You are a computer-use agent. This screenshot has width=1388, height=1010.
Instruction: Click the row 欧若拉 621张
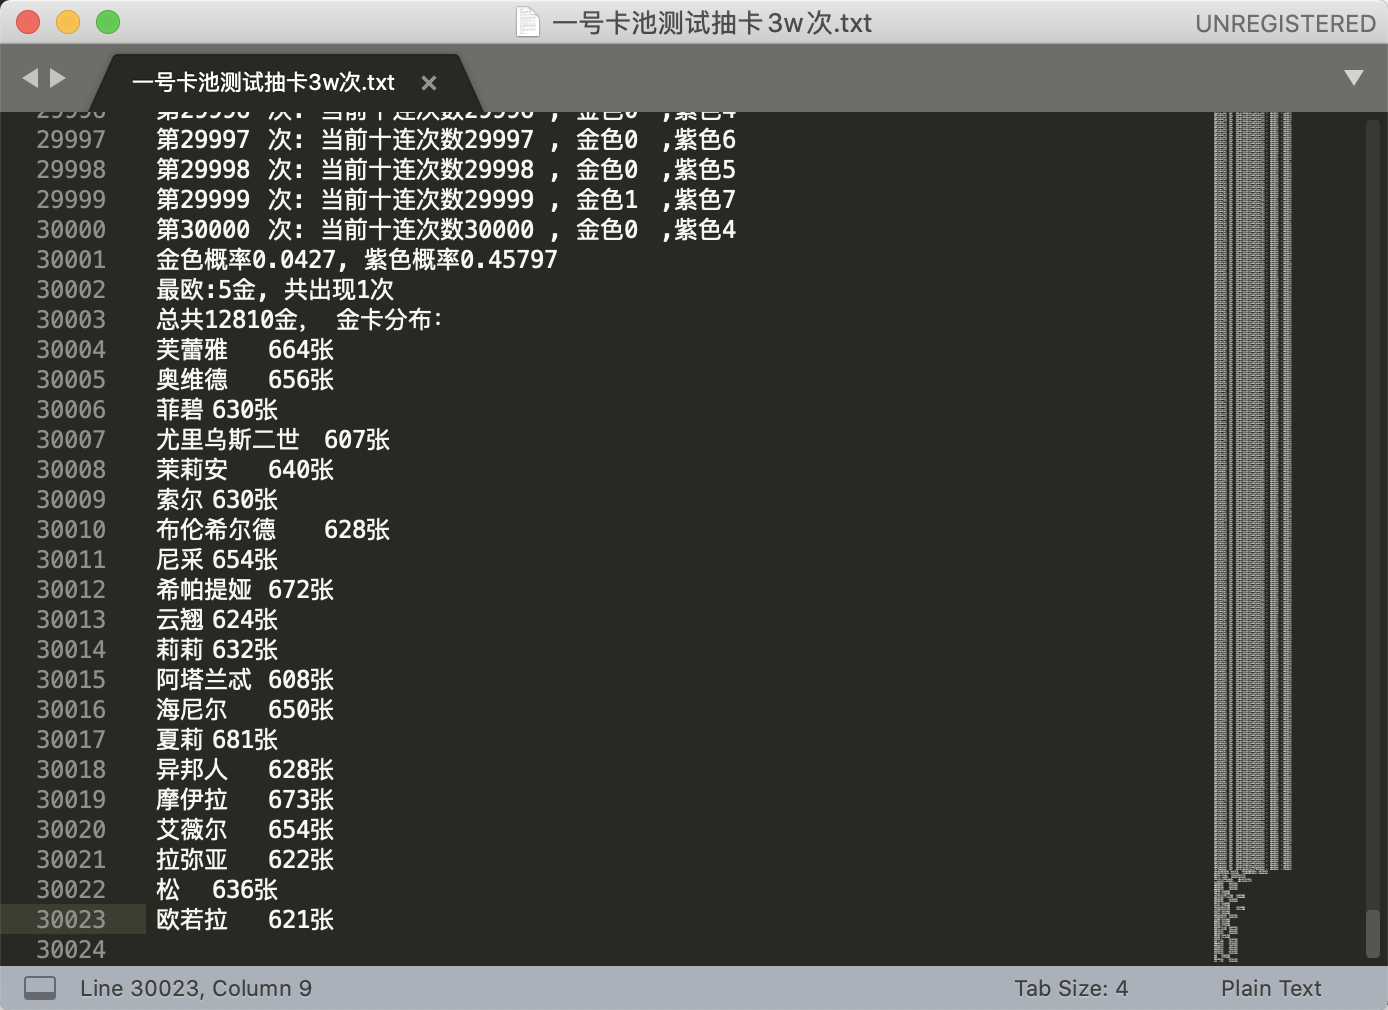pyautogui.click(x=245, y=920)
